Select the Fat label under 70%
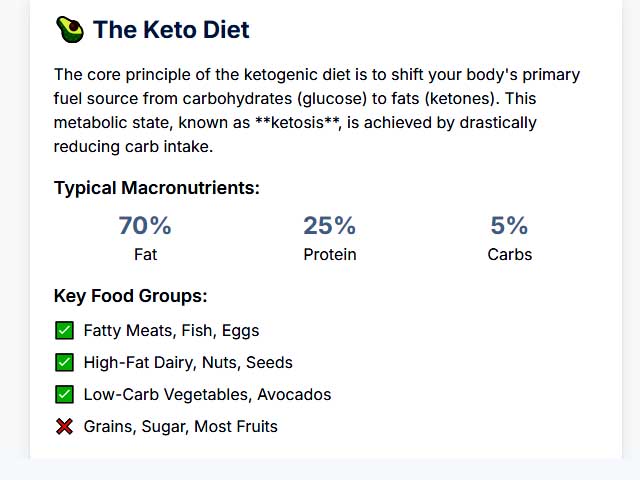The height and width of the screenshot is (480, 640). click(x=145, y=254)
